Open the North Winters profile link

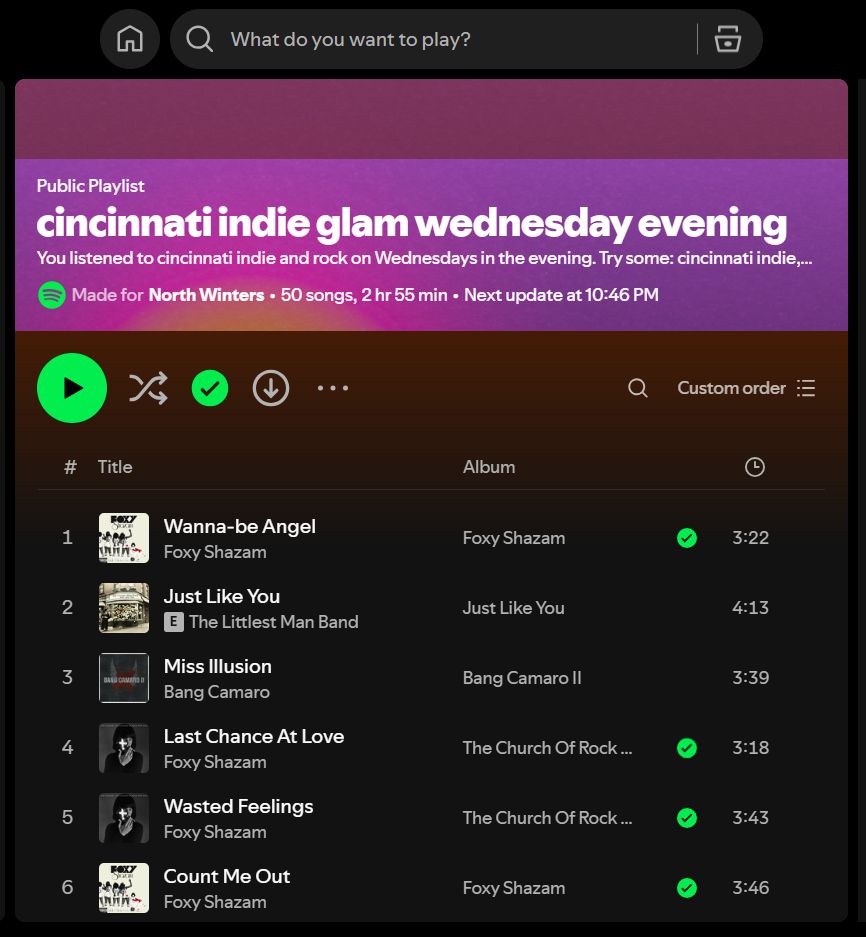pos(206,295)
